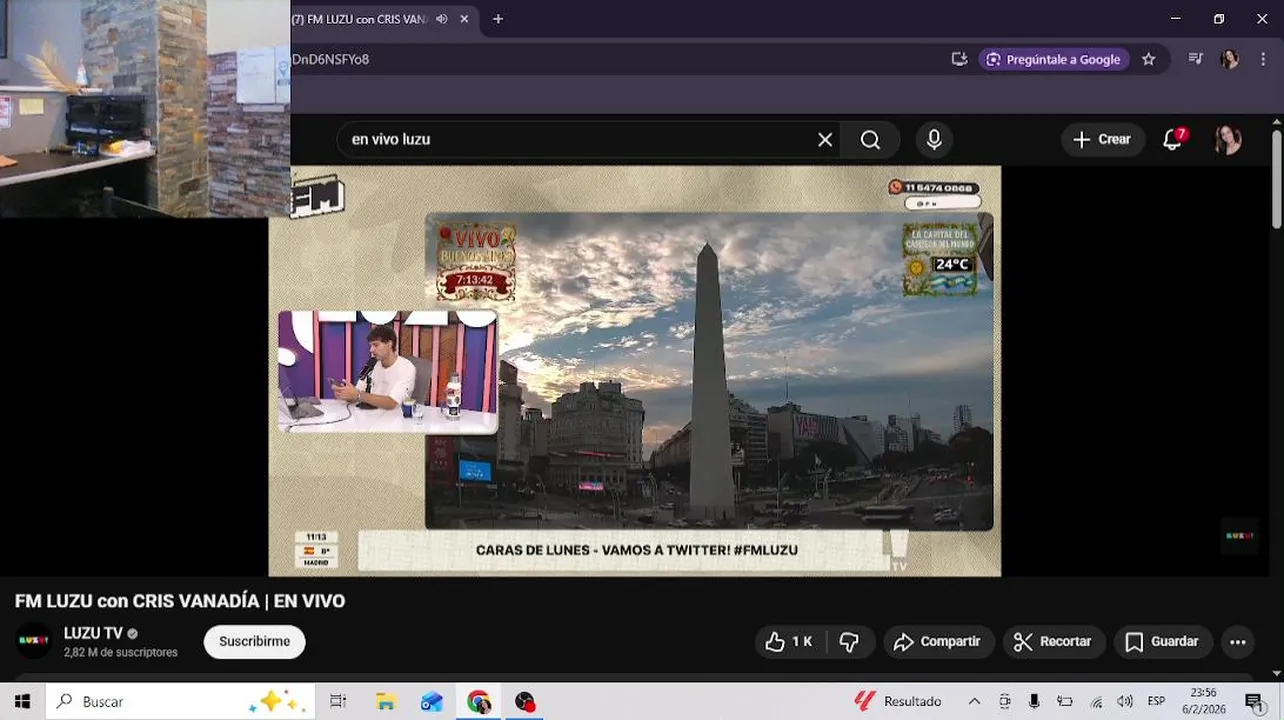
Task: Open the more actions three-dot menu
Action: click(1238, 642)
